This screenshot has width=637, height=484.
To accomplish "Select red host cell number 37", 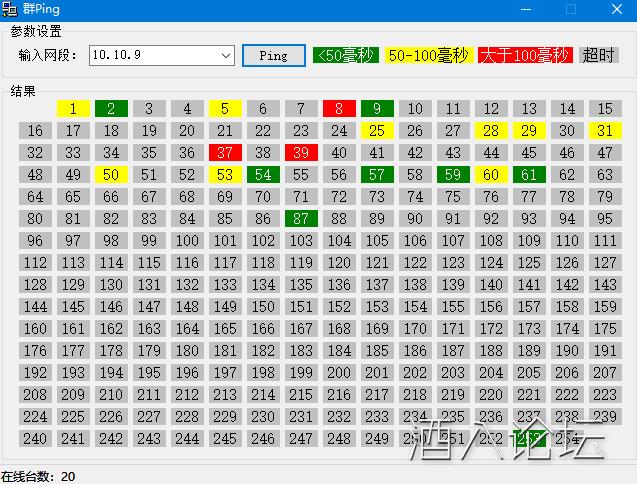I will click(x=225, y=153).
